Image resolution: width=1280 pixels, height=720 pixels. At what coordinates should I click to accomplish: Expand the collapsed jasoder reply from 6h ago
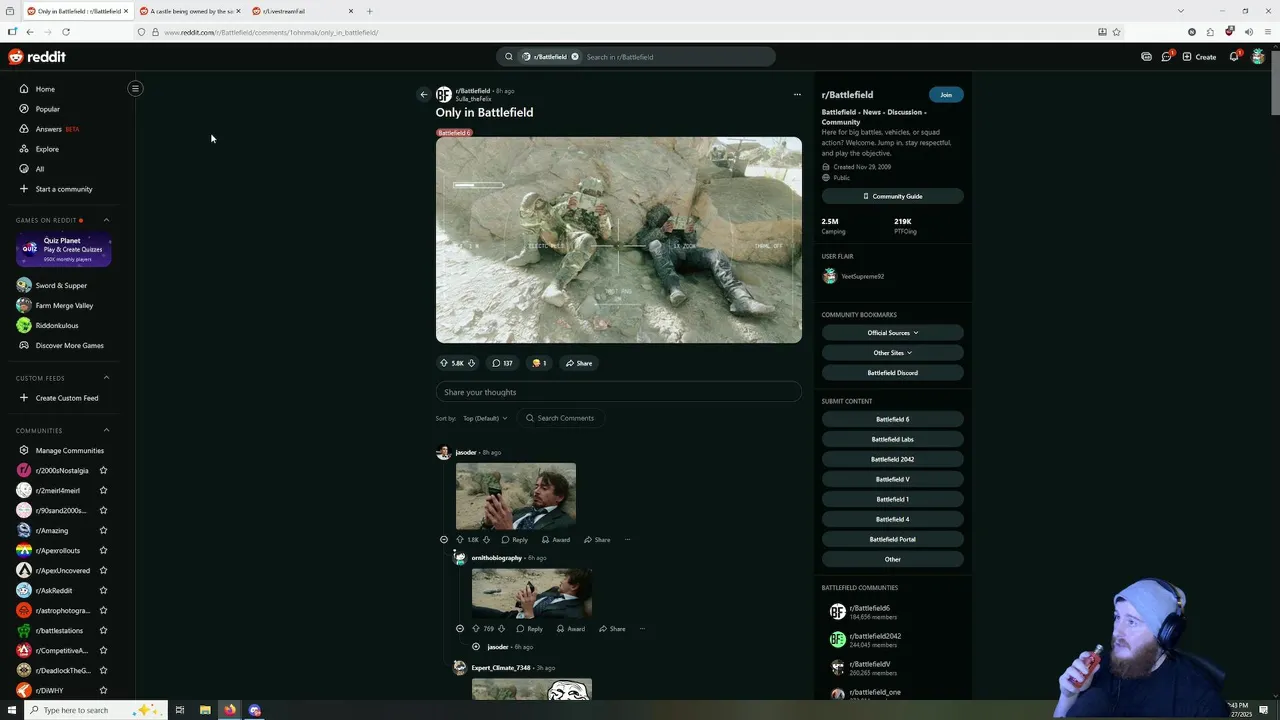(x=476, y=647)
